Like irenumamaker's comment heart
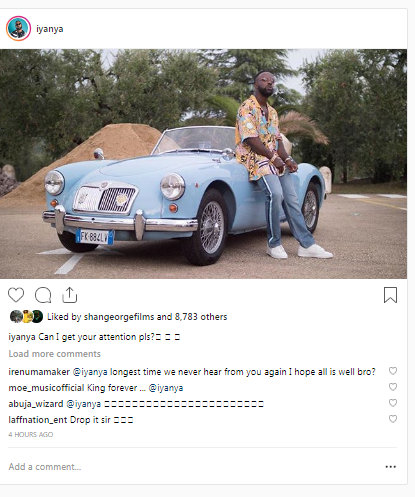This screenshot has width=415, height=497. (393, 371)
